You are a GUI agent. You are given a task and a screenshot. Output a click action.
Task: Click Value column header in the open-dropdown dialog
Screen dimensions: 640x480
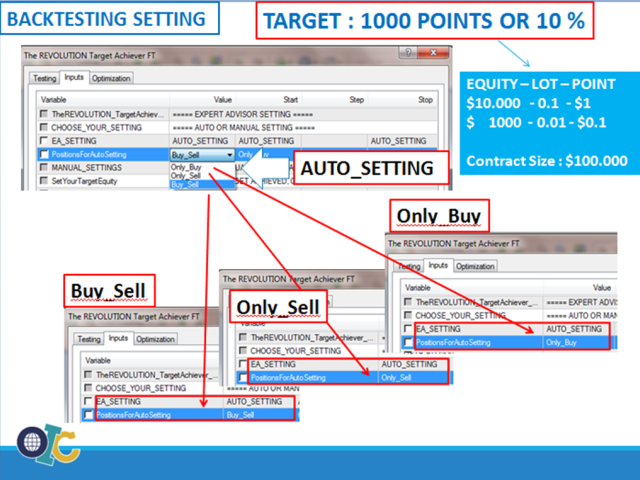[x=223, y=100]
